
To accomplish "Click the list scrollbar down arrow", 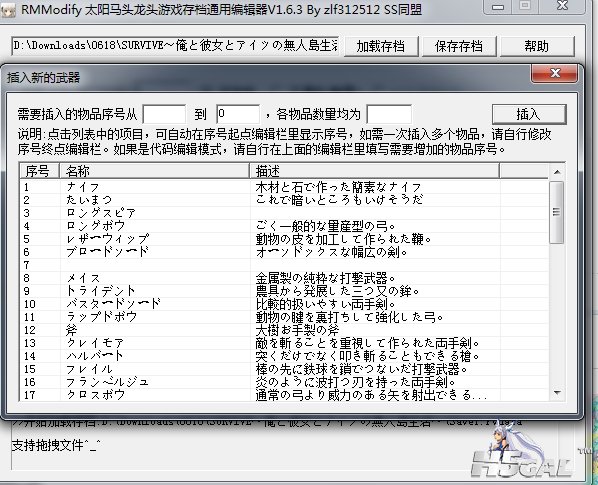I will 557,393.
